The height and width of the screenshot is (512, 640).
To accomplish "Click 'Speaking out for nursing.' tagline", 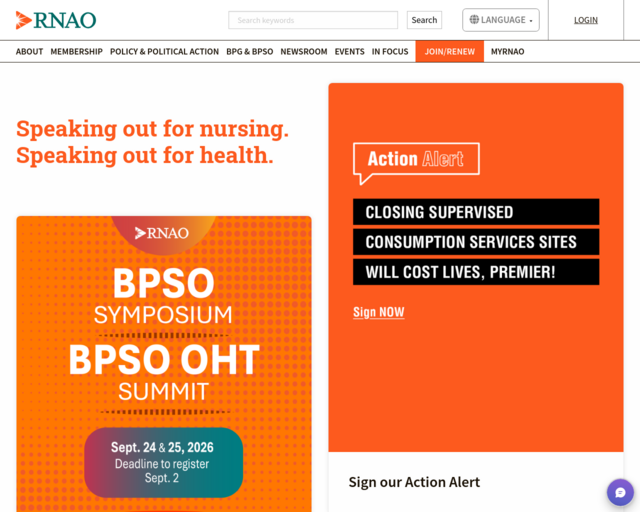I will pyautogui.click(x=153, y=129).
